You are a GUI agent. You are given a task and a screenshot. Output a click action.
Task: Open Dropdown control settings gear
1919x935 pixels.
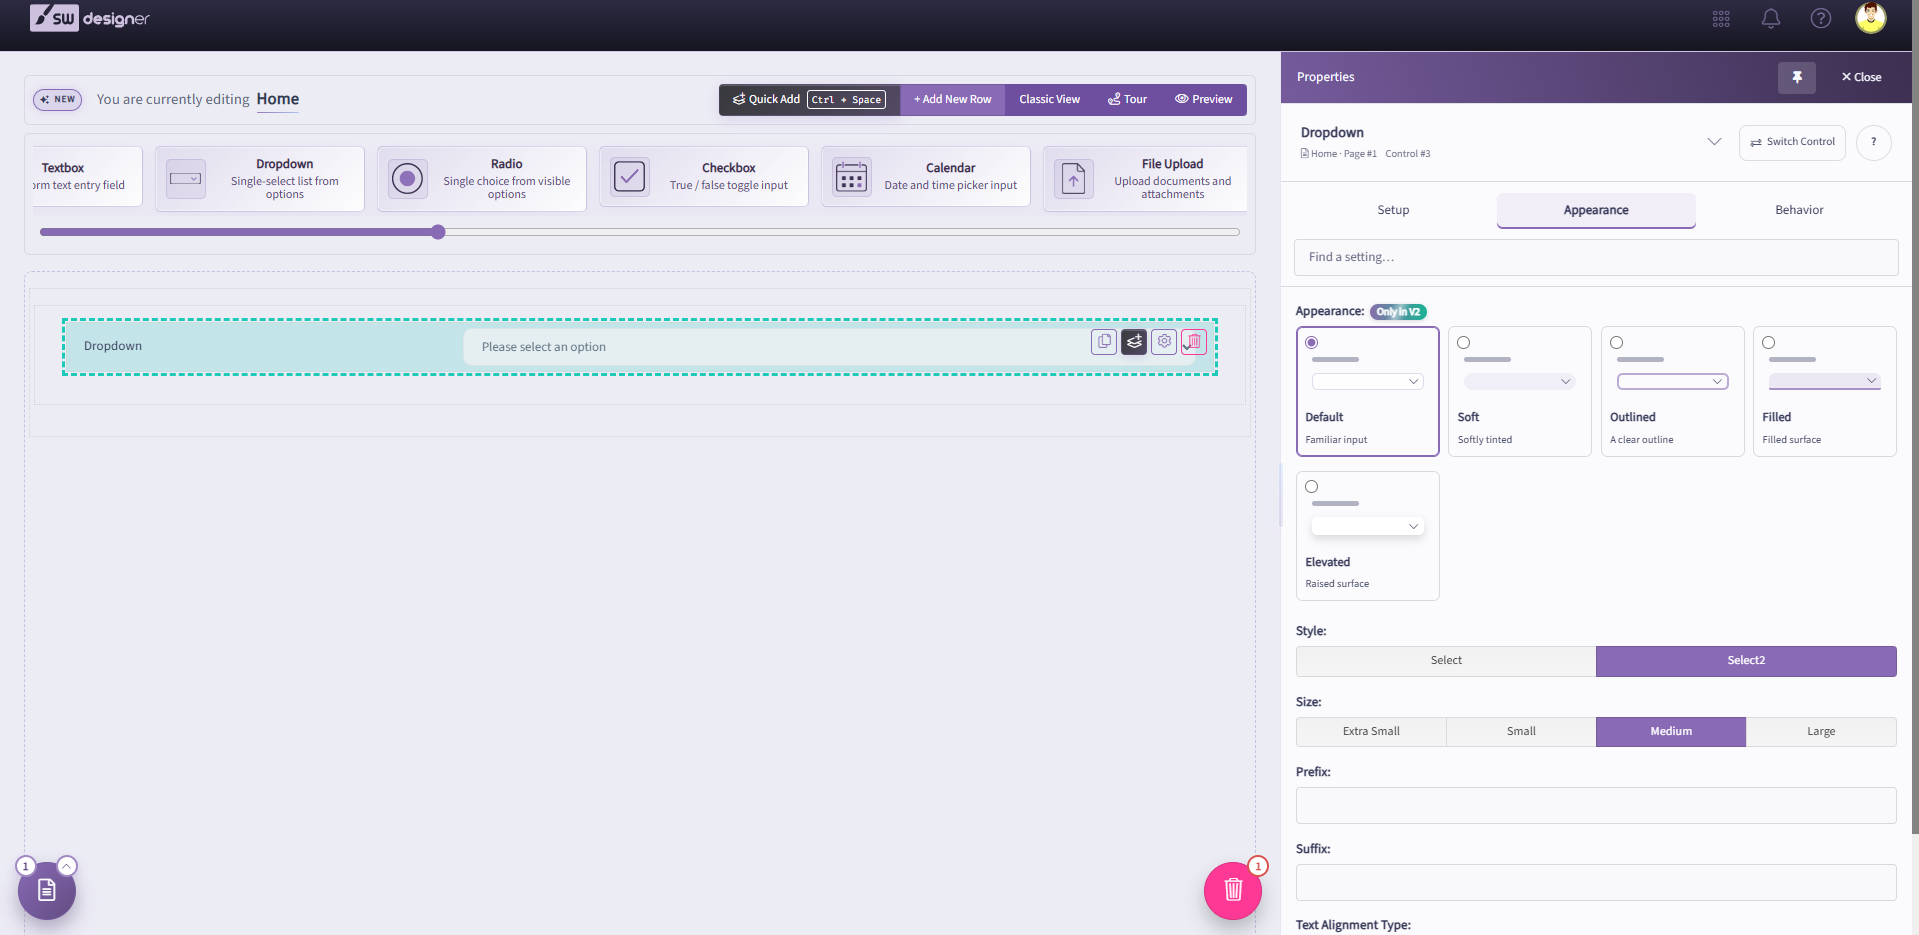[1164, 342]
